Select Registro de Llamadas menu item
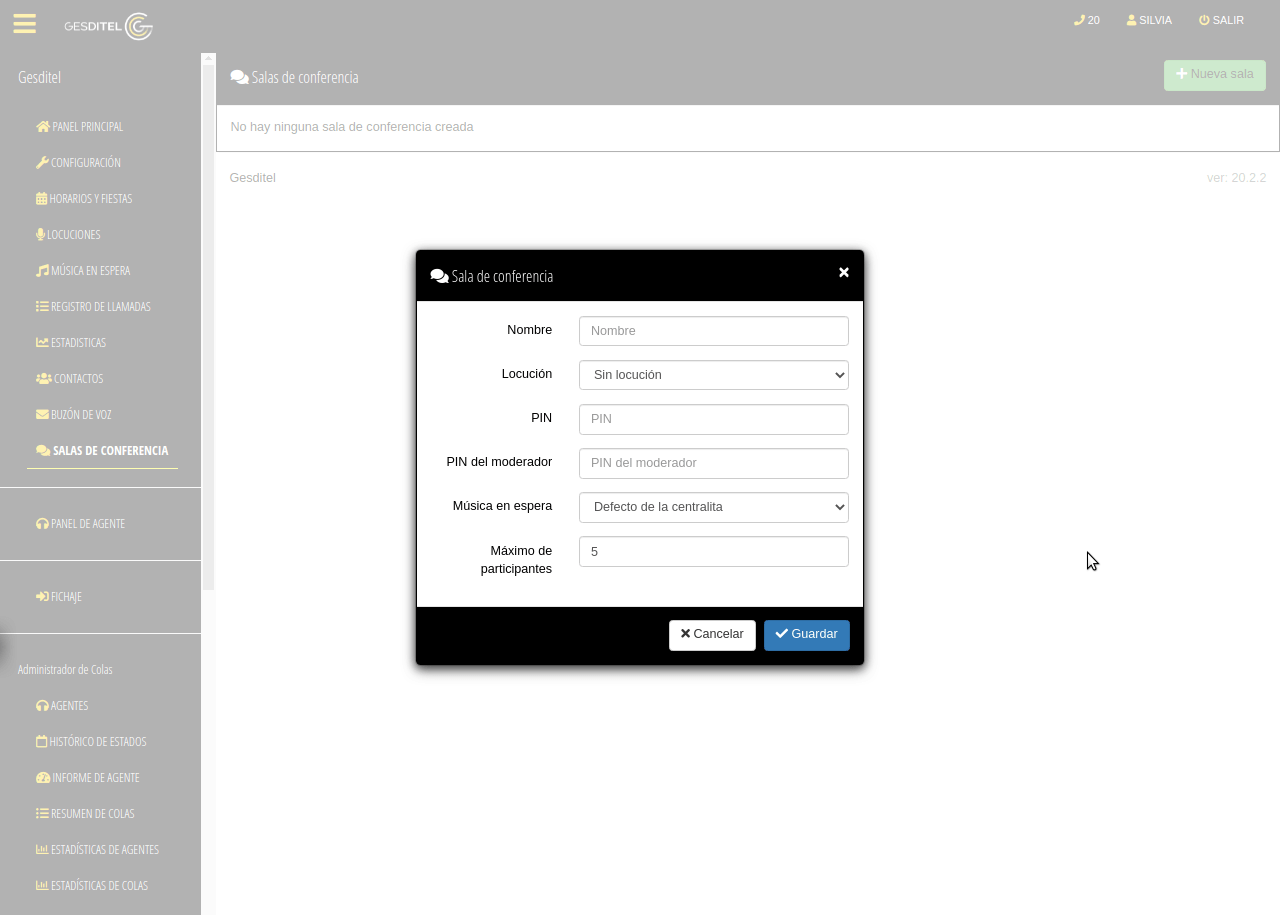This screenshot has width=1280, height=915. pos(93,307)
